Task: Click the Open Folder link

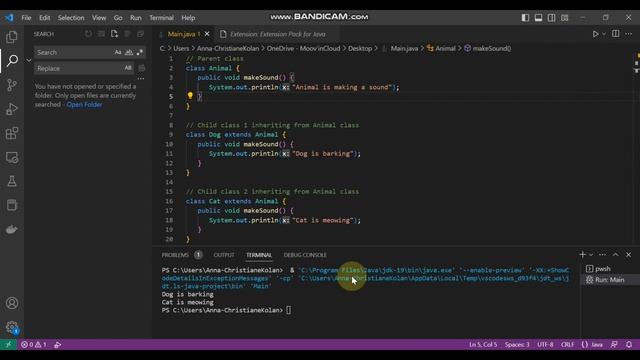Action: click(84, 104)
